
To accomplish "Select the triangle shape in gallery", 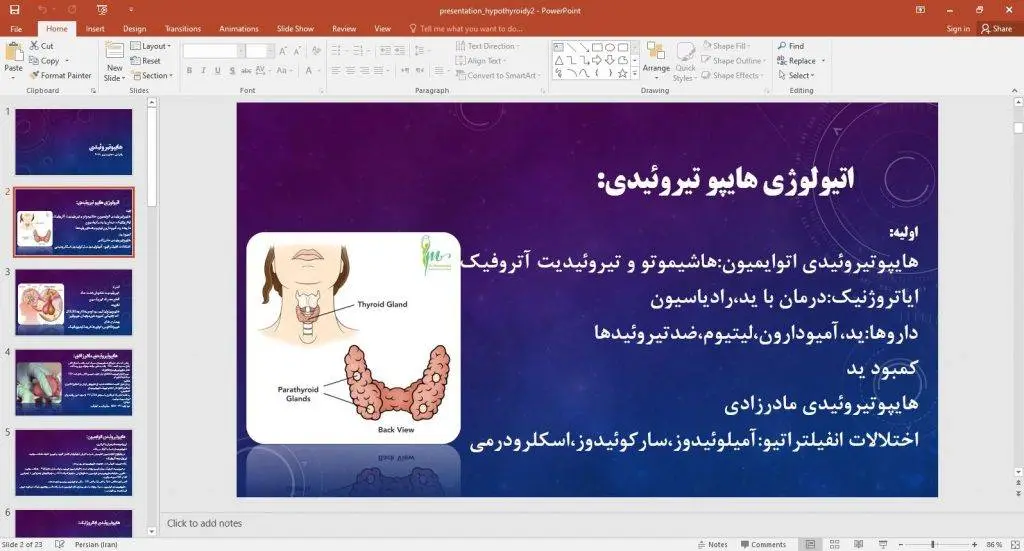I will (x=559, y=61).
